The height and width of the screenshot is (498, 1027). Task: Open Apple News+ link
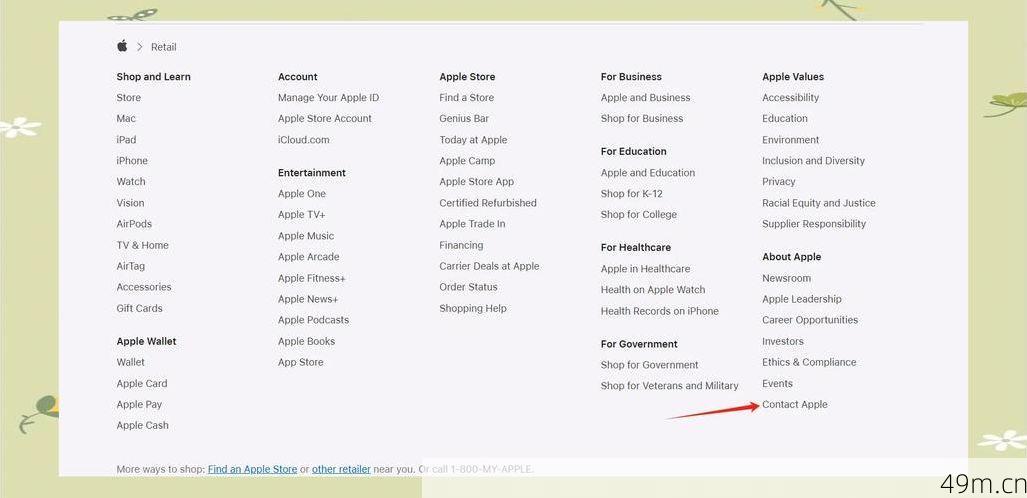coord(308,299)
